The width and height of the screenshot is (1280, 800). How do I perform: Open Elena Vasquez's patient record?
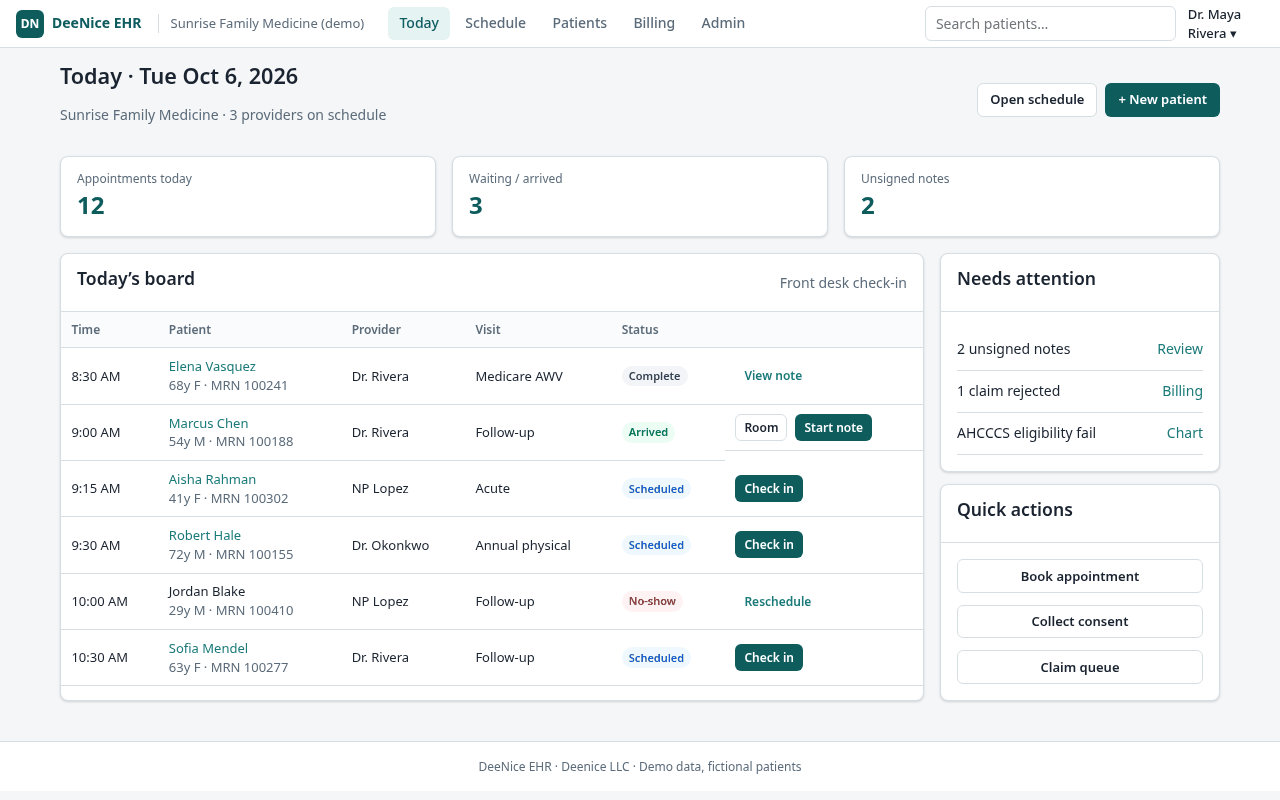click(212, 366)
